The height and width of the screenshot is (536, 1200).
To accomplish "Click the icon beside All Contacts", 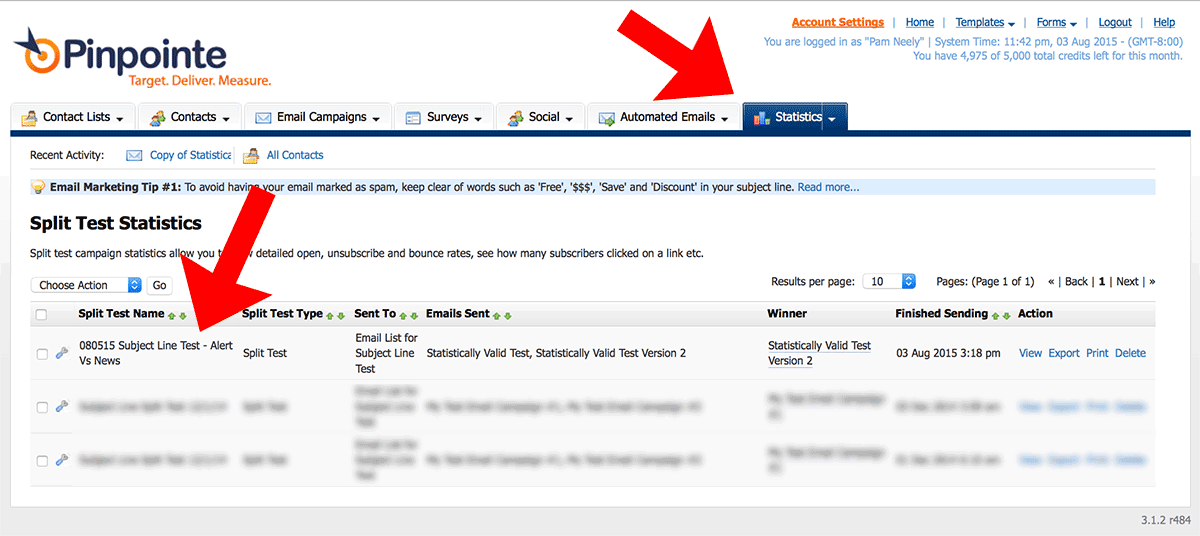I will coord(251,155).
